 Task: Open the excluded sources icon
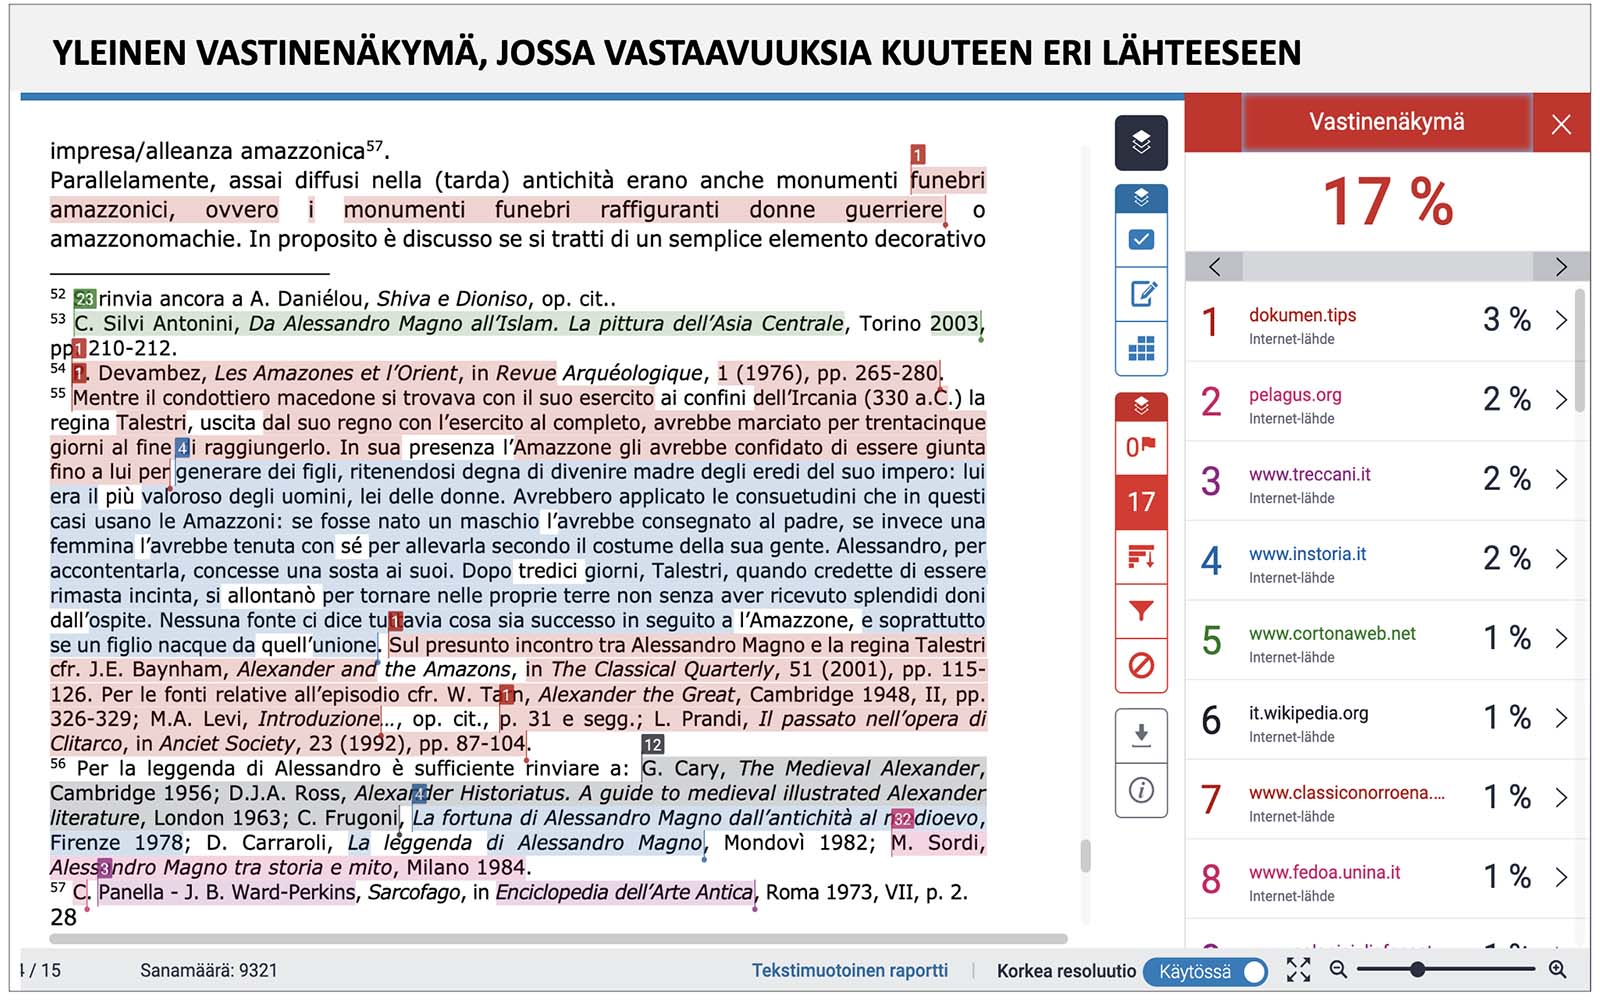1141,665
